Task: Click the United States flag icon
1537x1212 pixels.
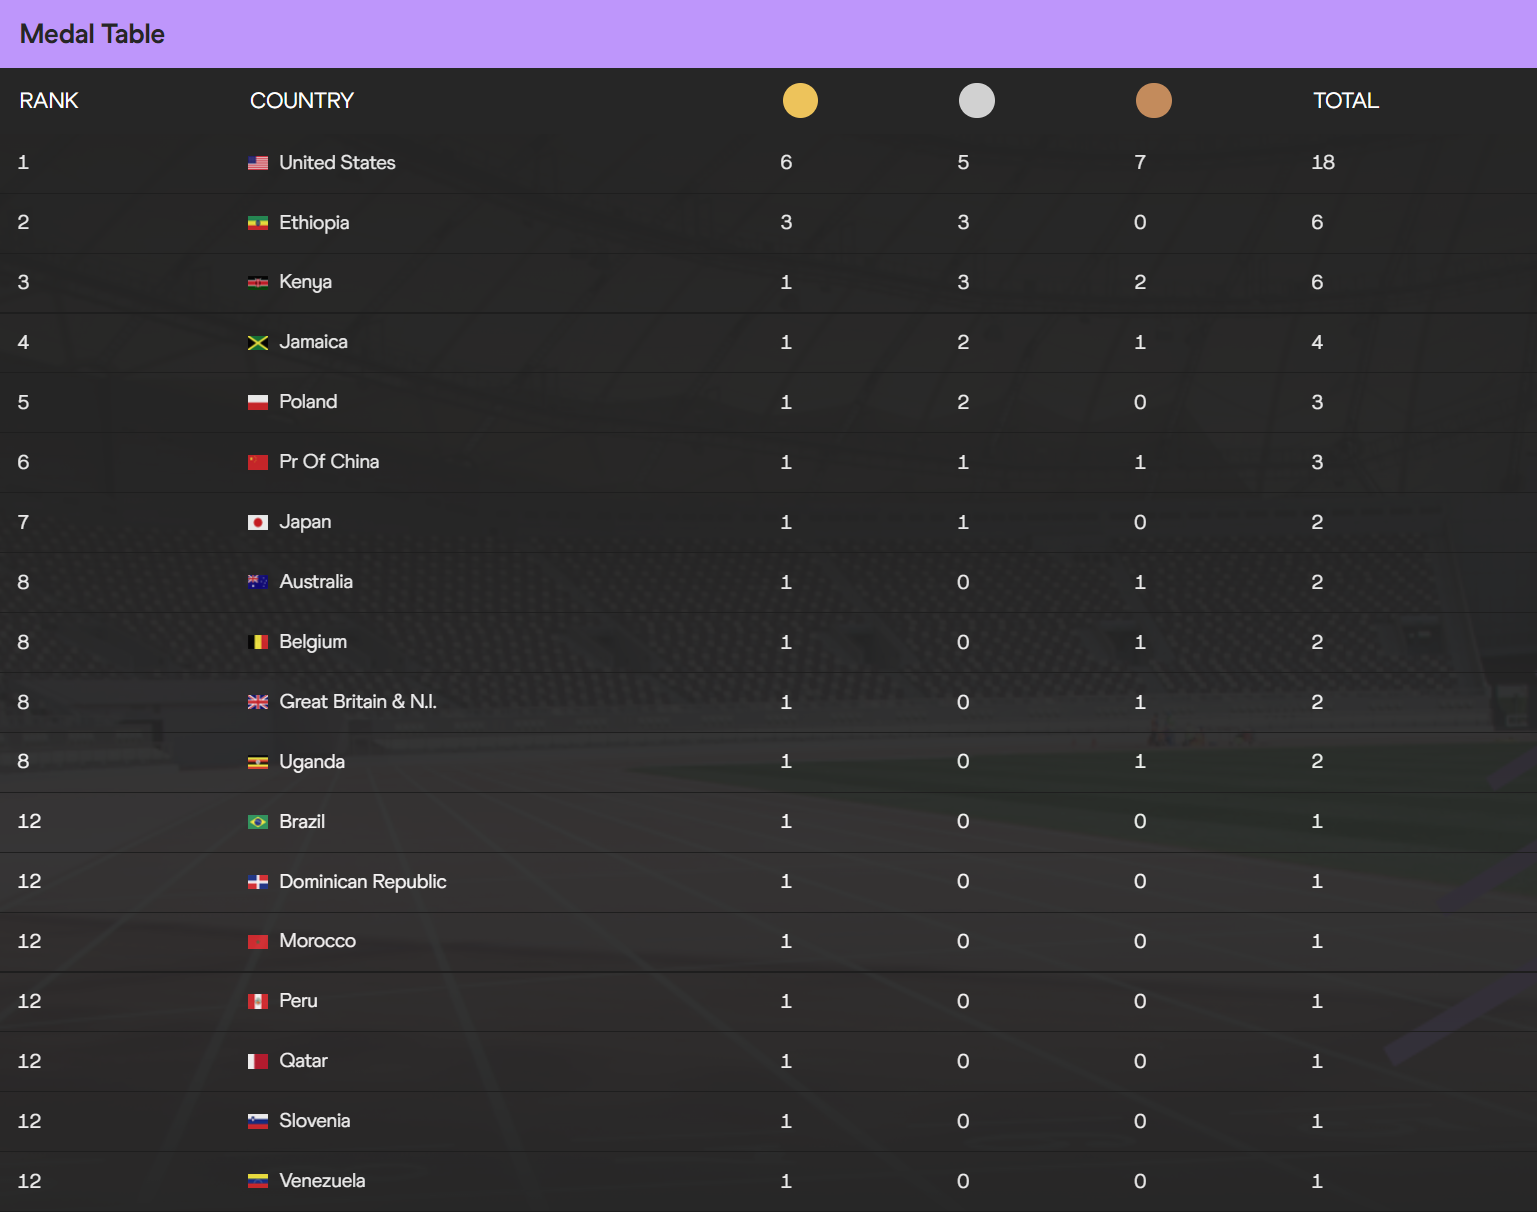Action: (258, 163)
